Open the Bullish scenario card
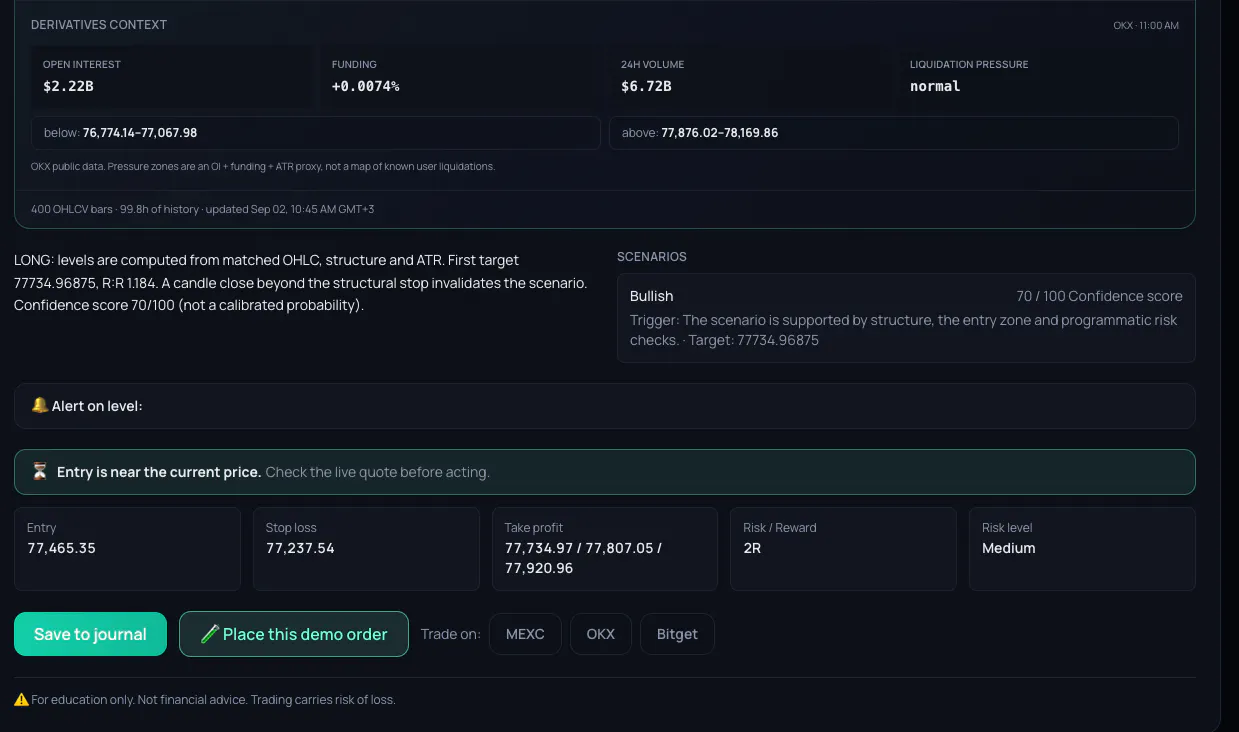Screen dimensions: 1239x732 pos(906,318)
